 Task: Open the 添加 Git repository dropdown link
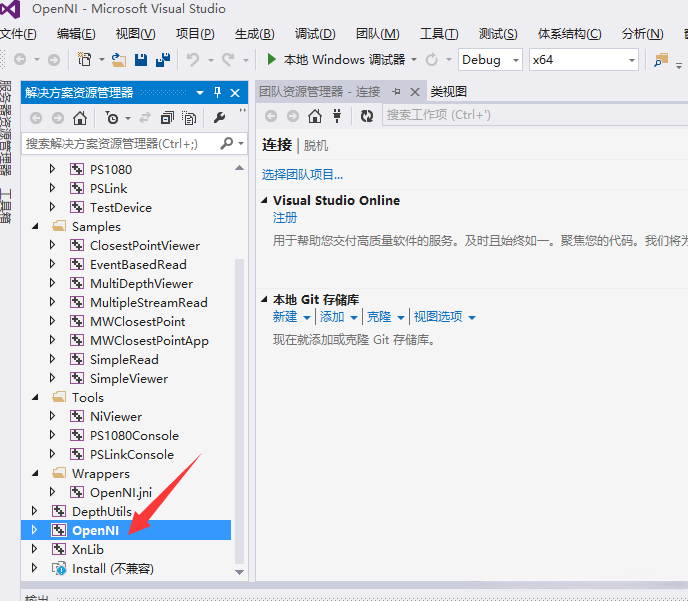point(339,317)
